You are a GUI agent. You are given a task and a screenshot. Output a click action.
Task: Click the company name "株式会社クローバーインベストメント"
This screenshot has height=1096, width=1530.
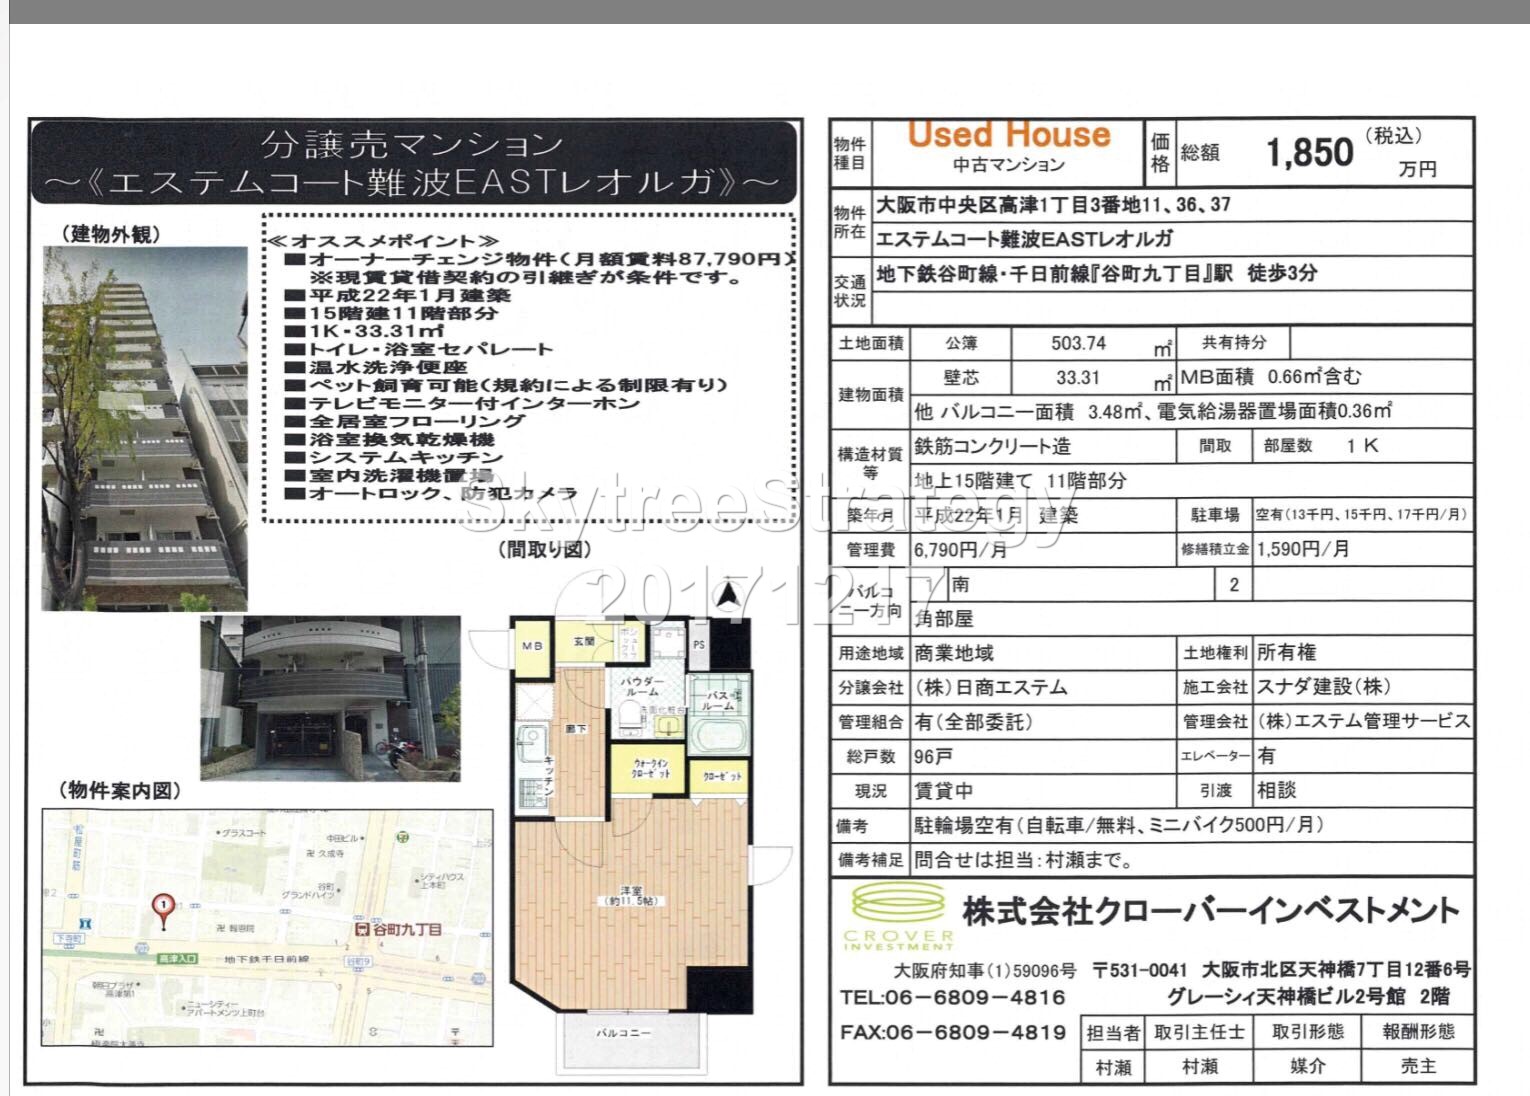tap(1211, 911)
